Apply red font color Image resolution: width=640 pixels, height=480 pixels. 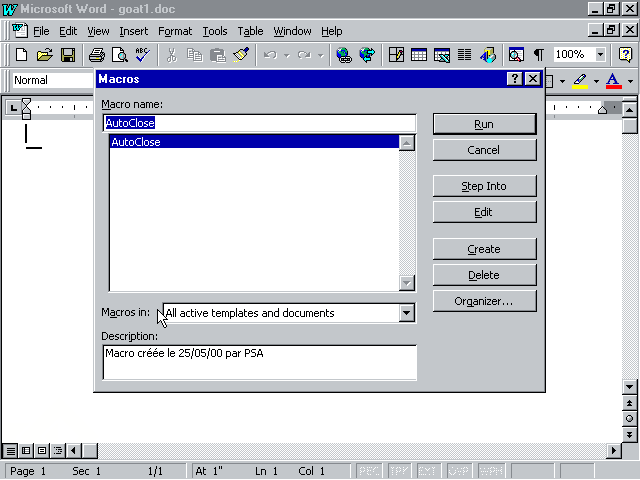613,81
